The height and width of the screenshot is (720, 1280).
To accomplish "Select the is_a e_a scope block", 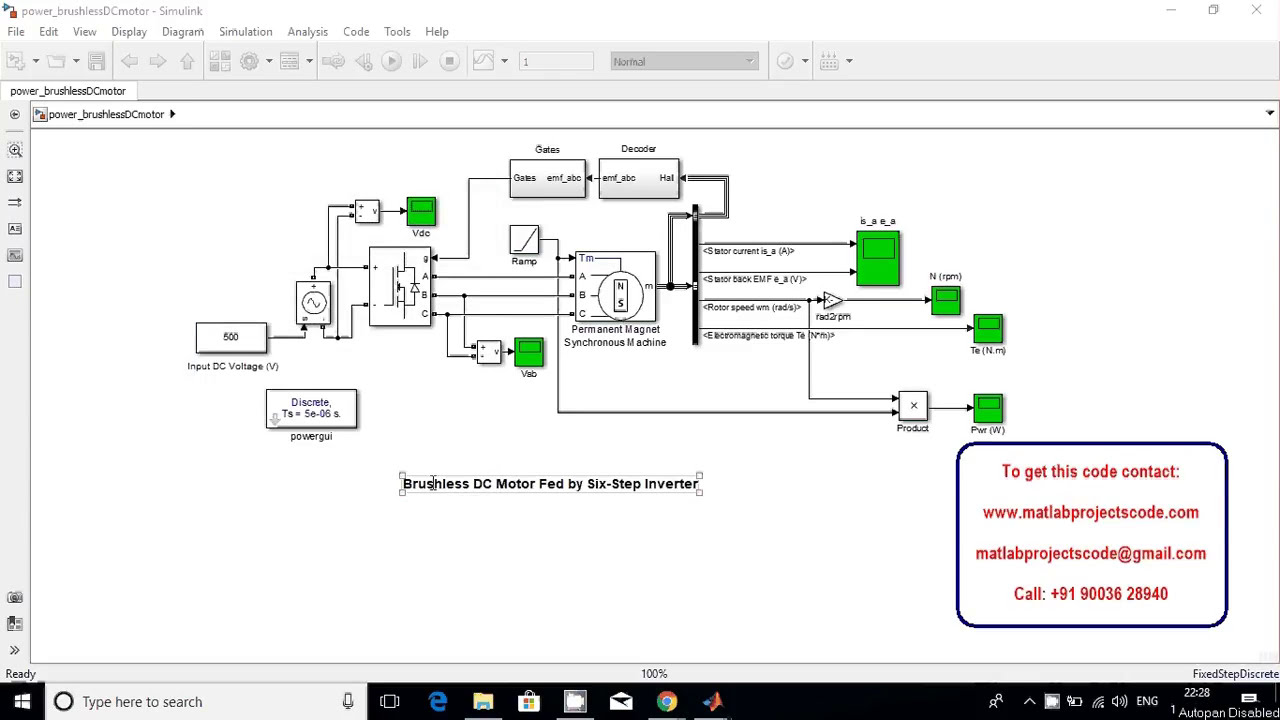I will (x=877, y=258).
